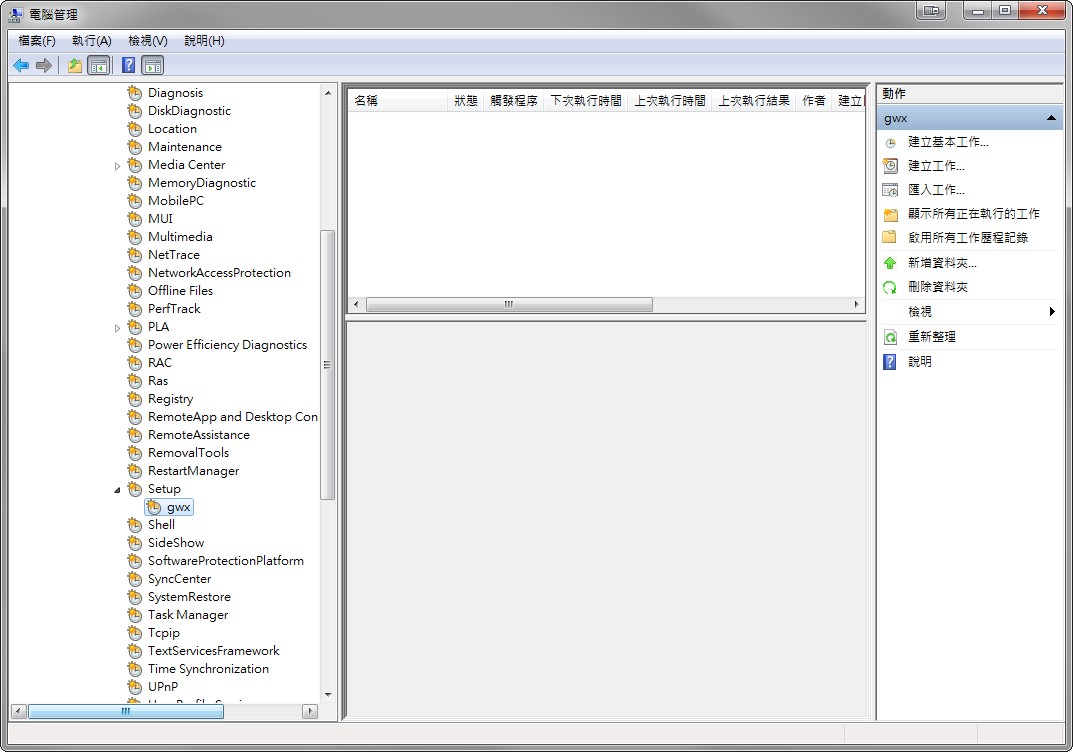The height and width of the screenshot is (752, 1073).
Task: Click the 刪除資料夾 delete folder icon
Action: [890, 287]
